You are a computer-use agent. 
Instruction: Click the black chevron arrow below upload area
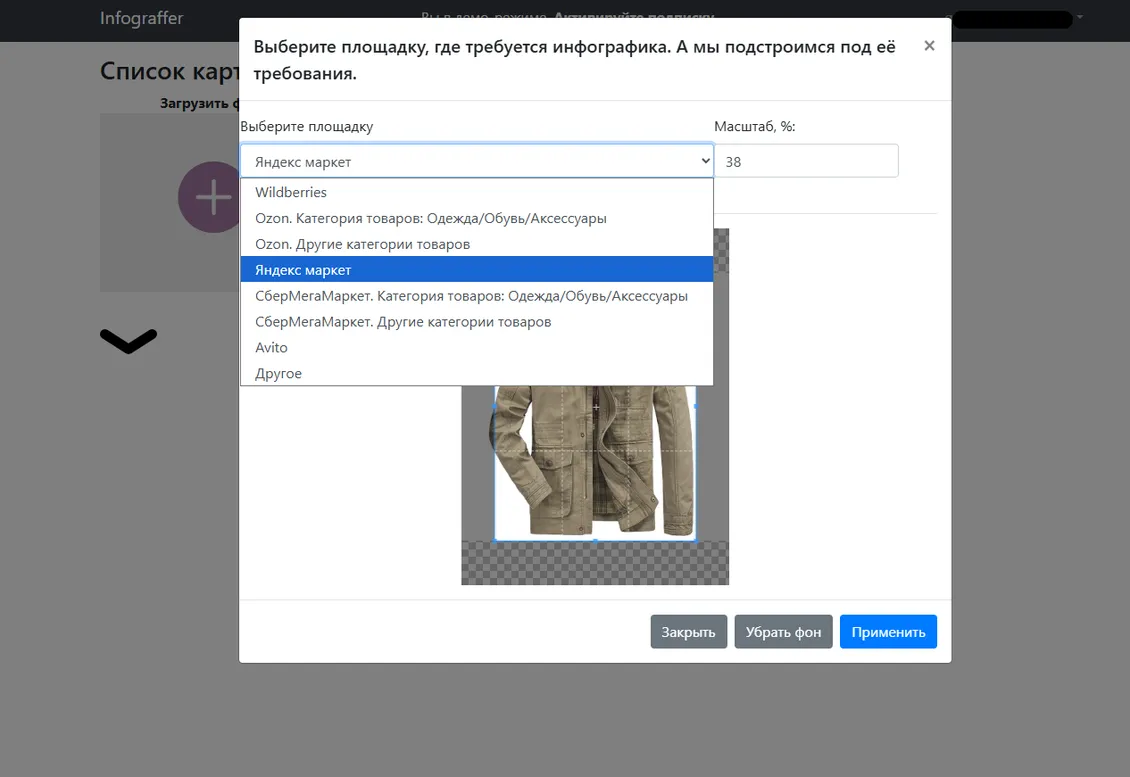128,341
